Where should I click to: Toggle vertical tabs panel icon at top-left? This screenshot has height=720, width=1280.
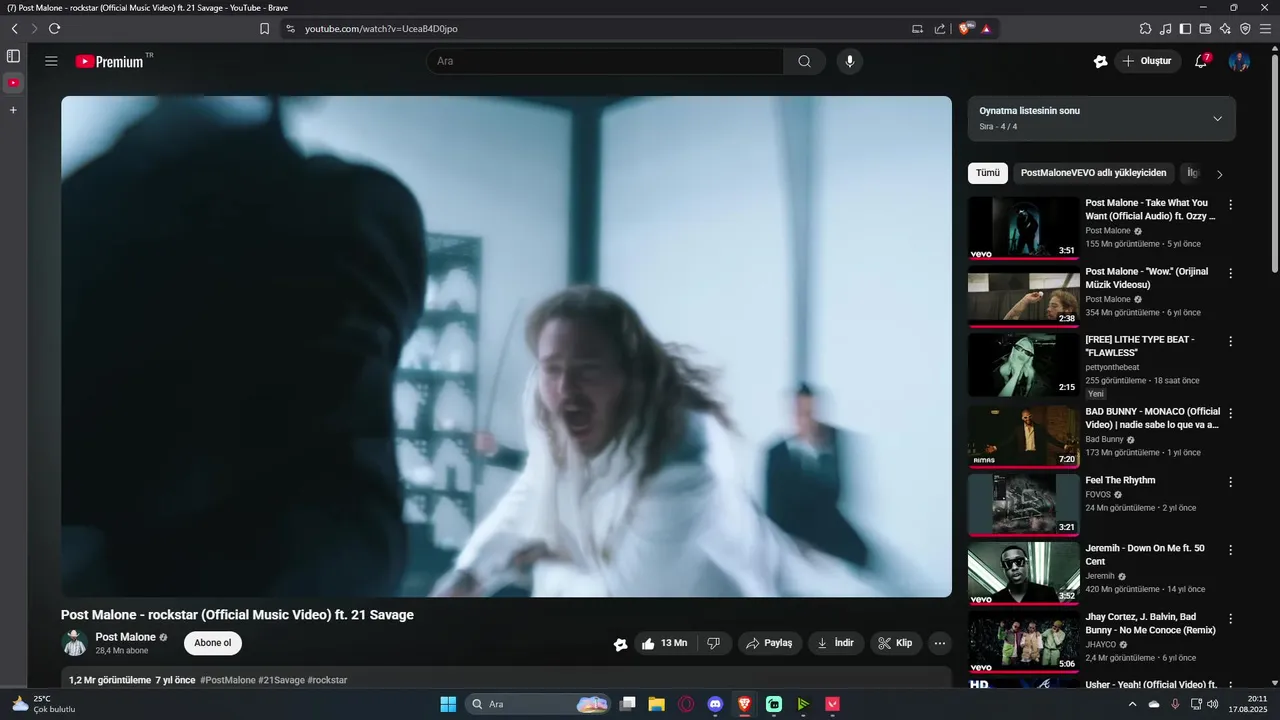click(13, 56)
